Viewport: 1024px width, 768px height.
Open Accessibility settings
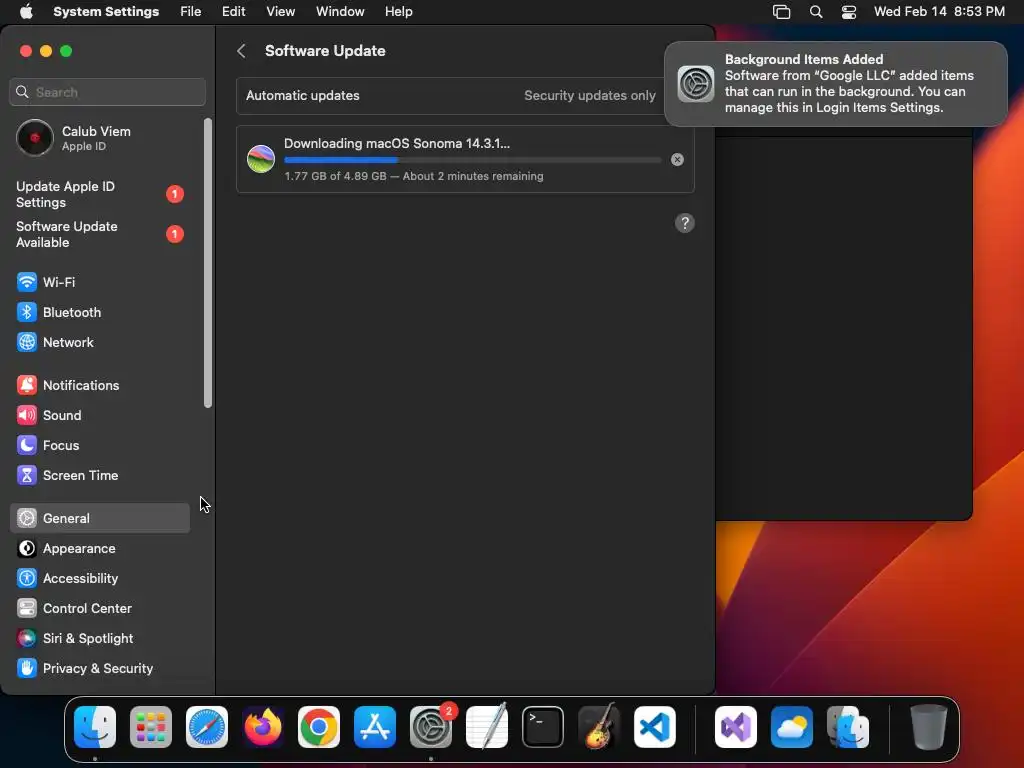[x=100, y=579]
